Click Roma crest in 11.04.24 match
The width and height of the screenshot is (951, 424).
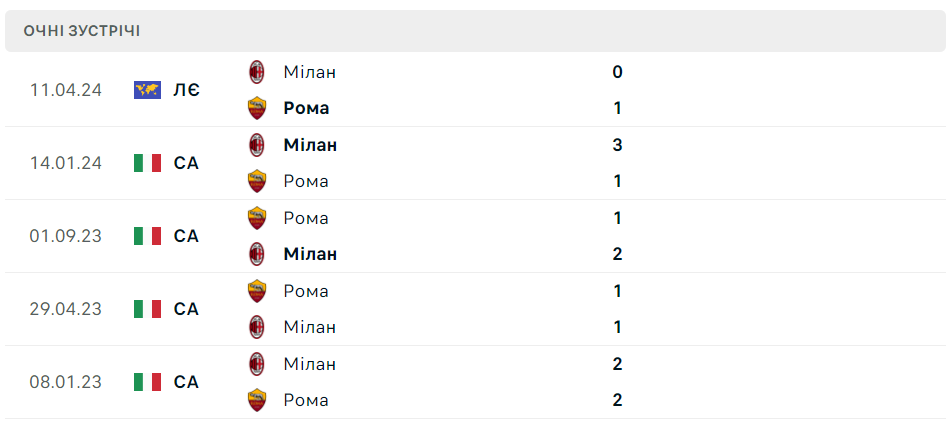257,108
